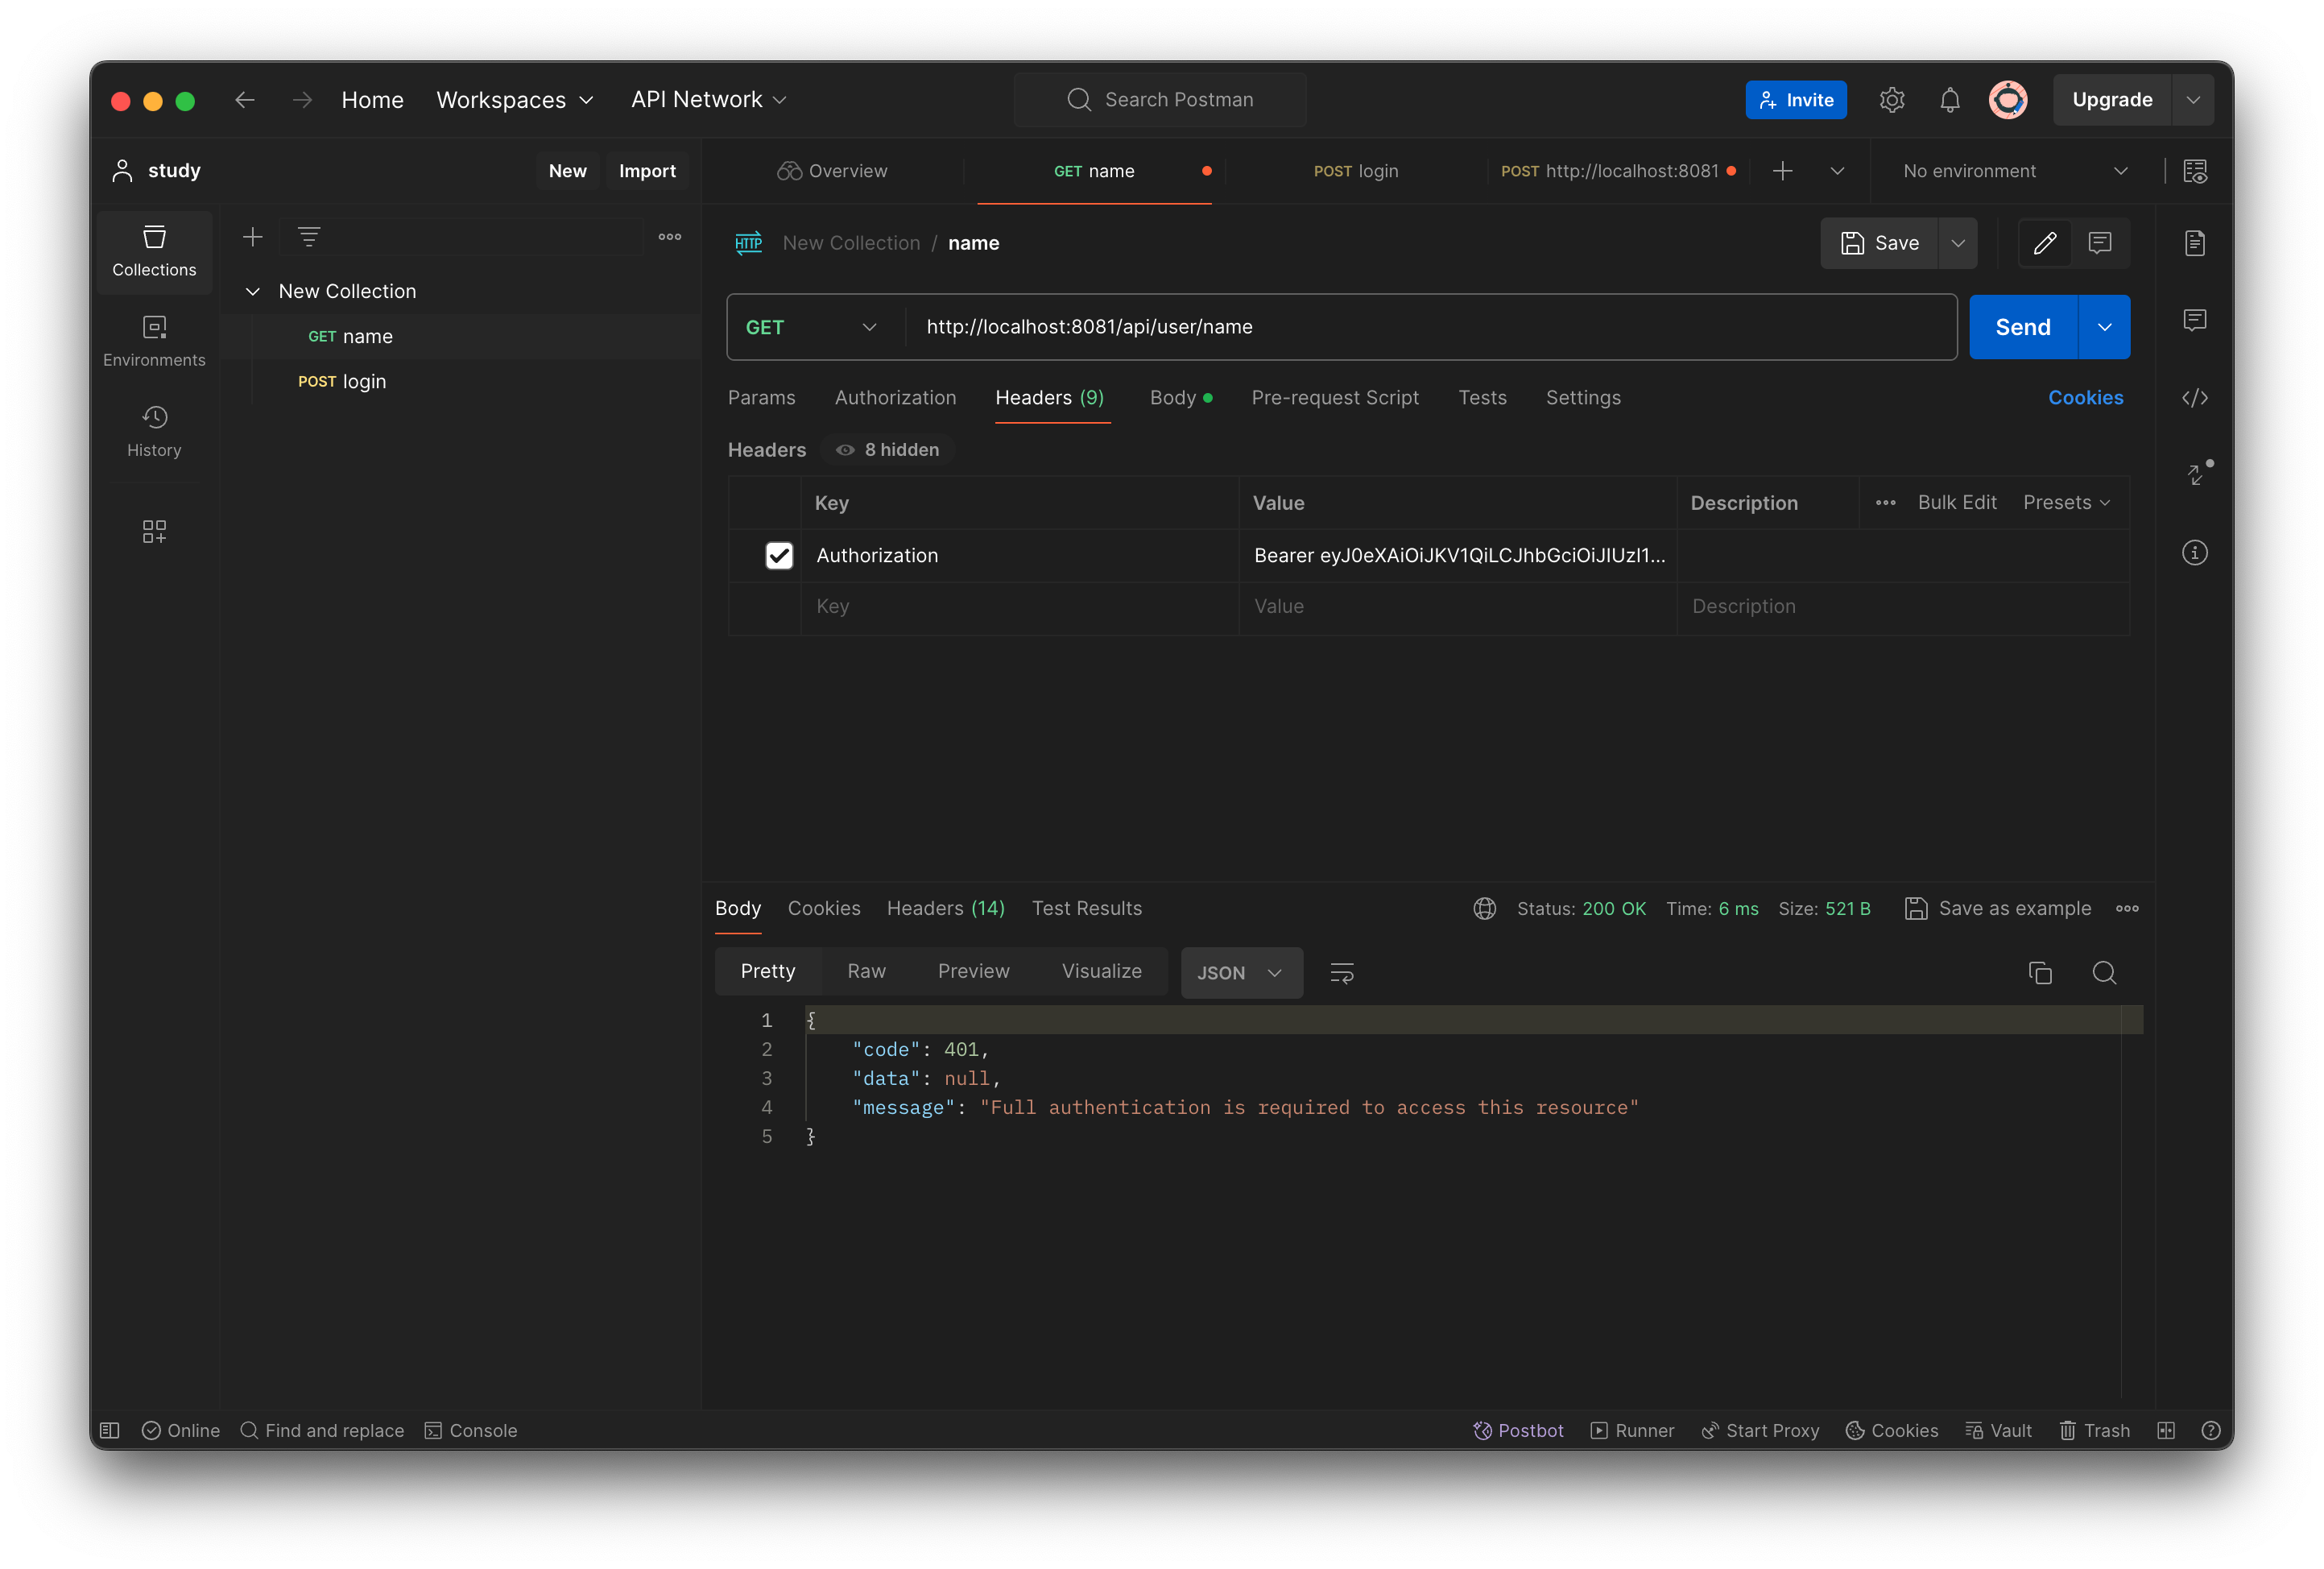This screenshot has height=1569, width=2324.
Task: Open the request info icon
Action: 2194,553
